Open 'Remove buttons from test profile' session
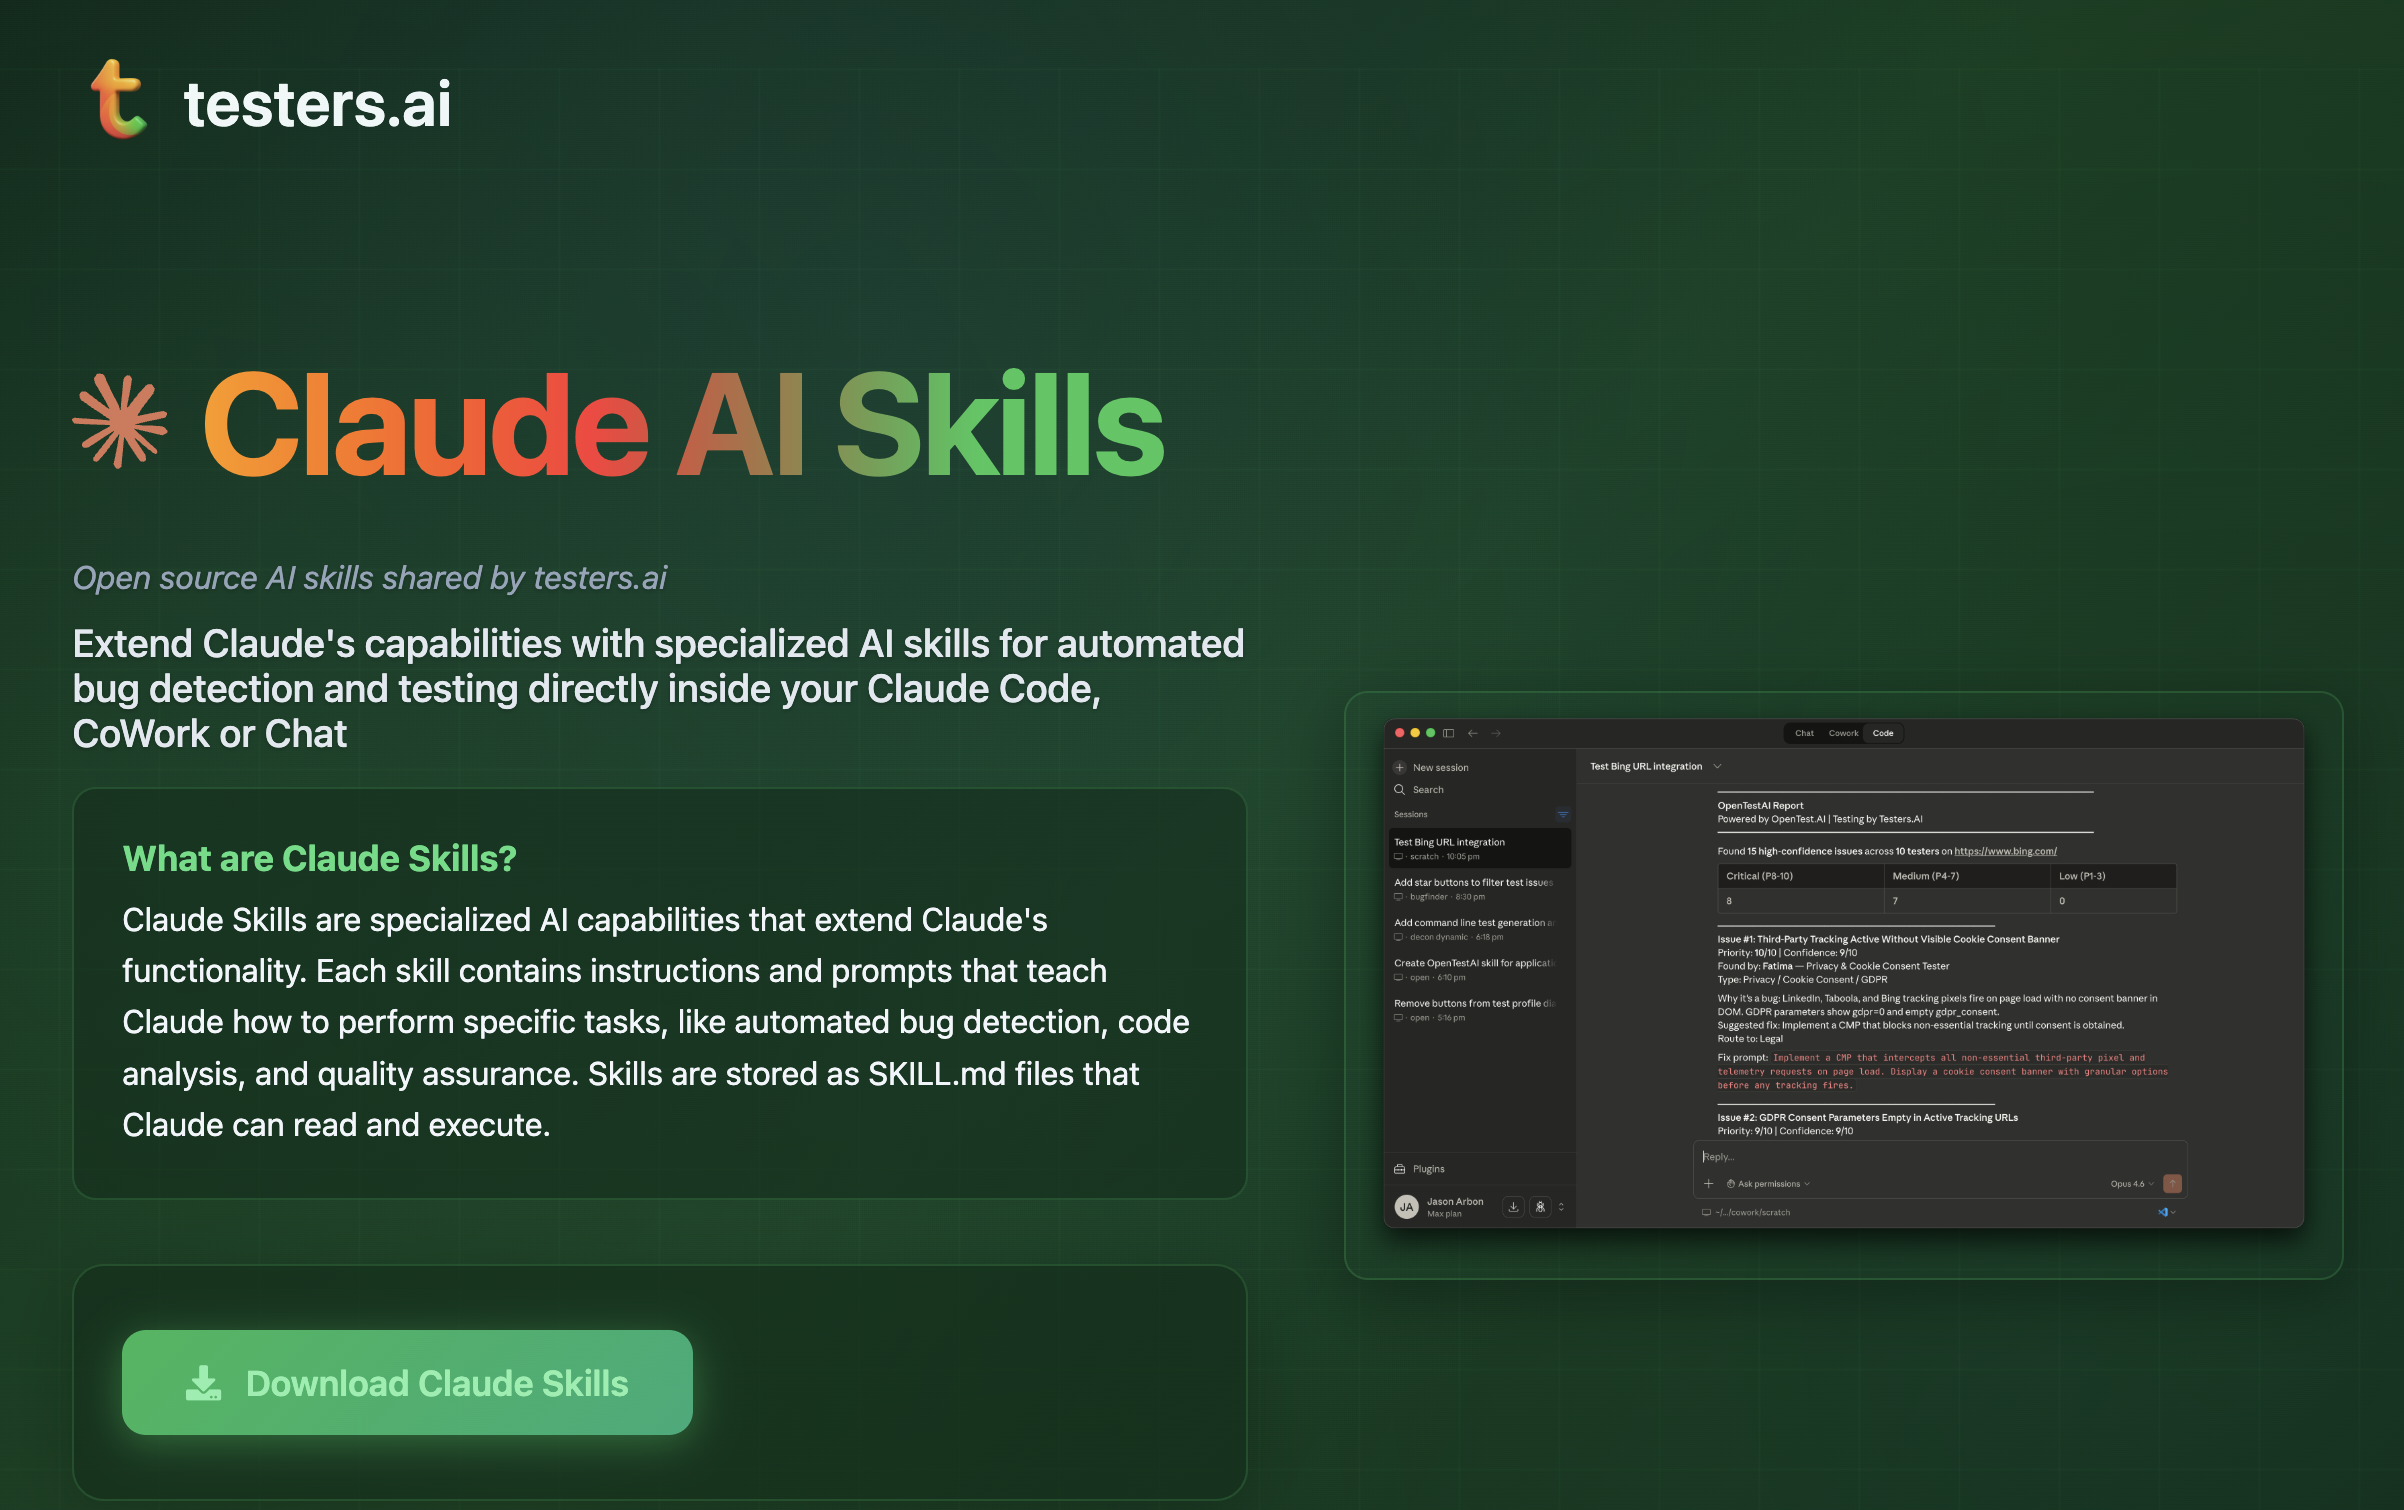This screenshot has width=2404, height=1510. click(1479, 1009)
